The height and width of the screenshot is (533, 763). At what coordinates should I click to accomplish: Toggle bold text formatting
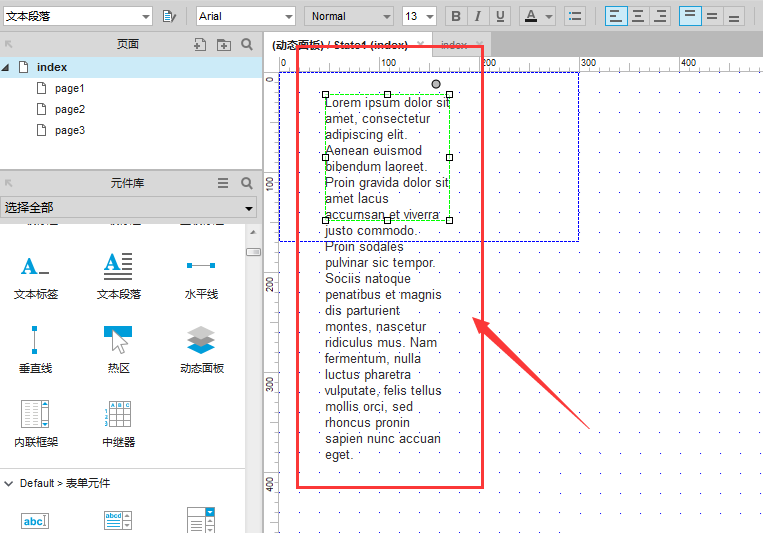pyautogui.click(x=456, y=16)
